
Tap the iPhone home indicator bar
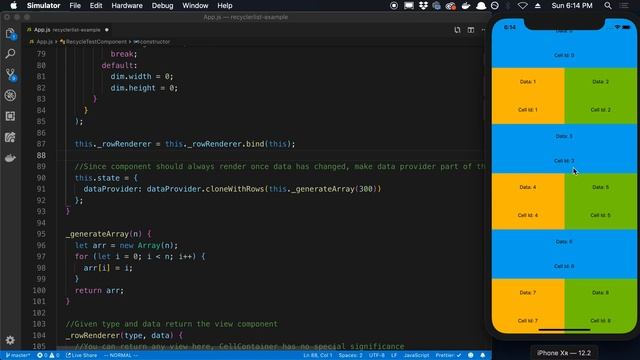coord(564,329)
